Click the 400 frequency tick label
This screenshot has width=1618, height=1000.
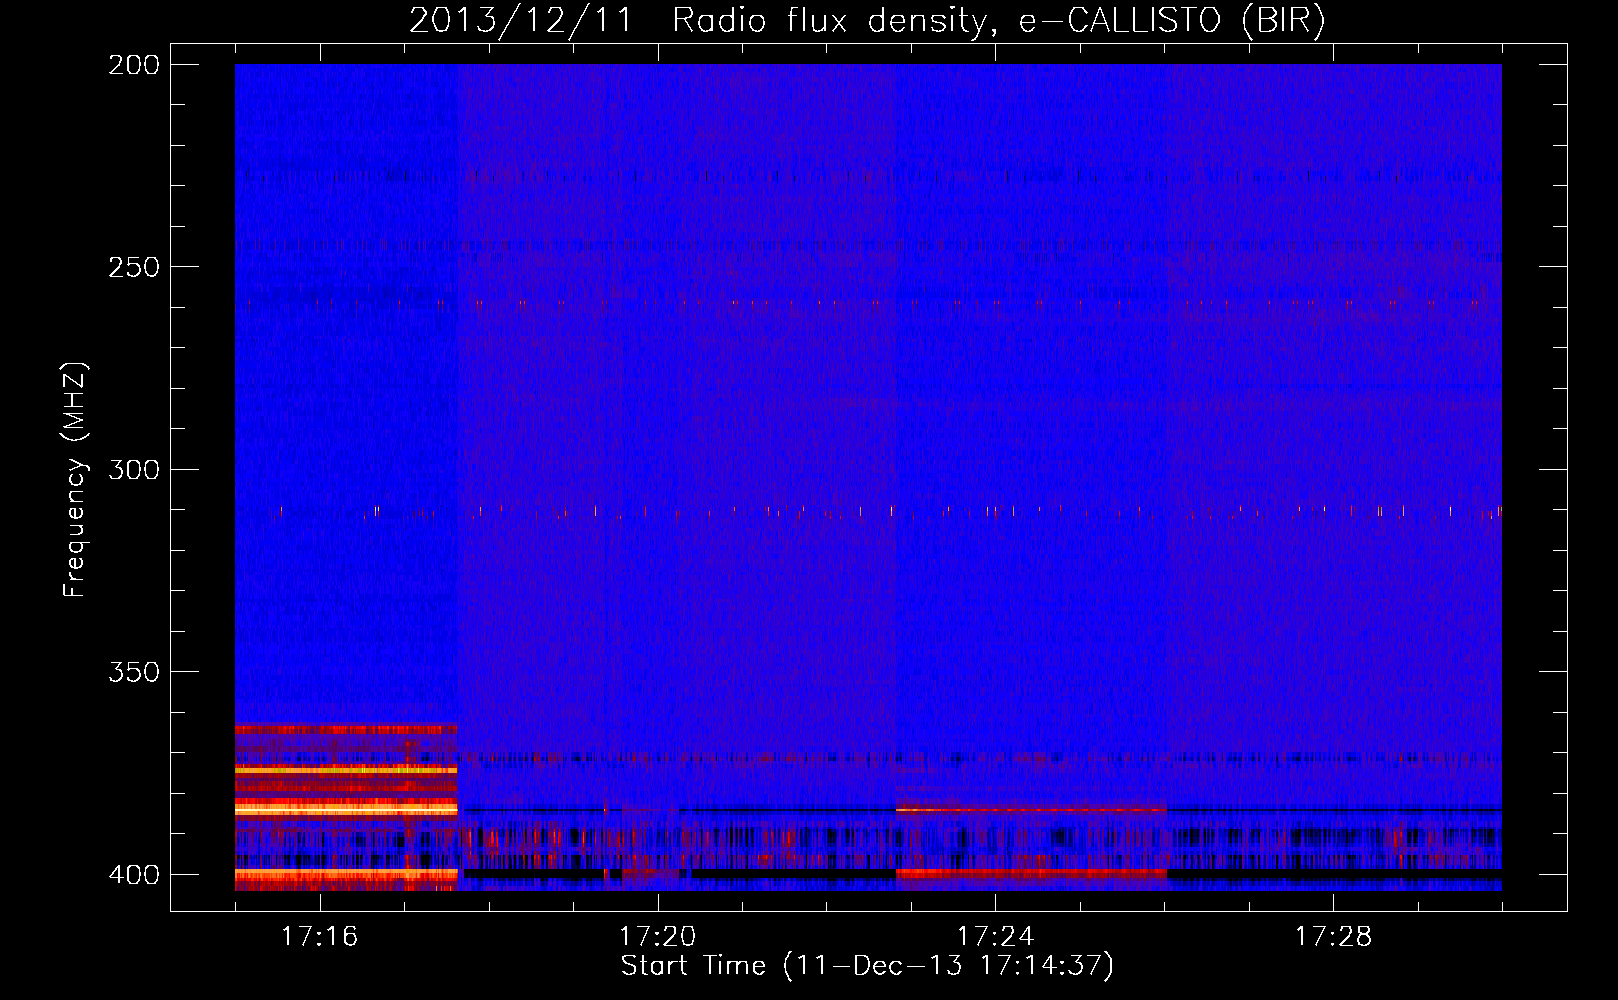(x=134, y=875)
